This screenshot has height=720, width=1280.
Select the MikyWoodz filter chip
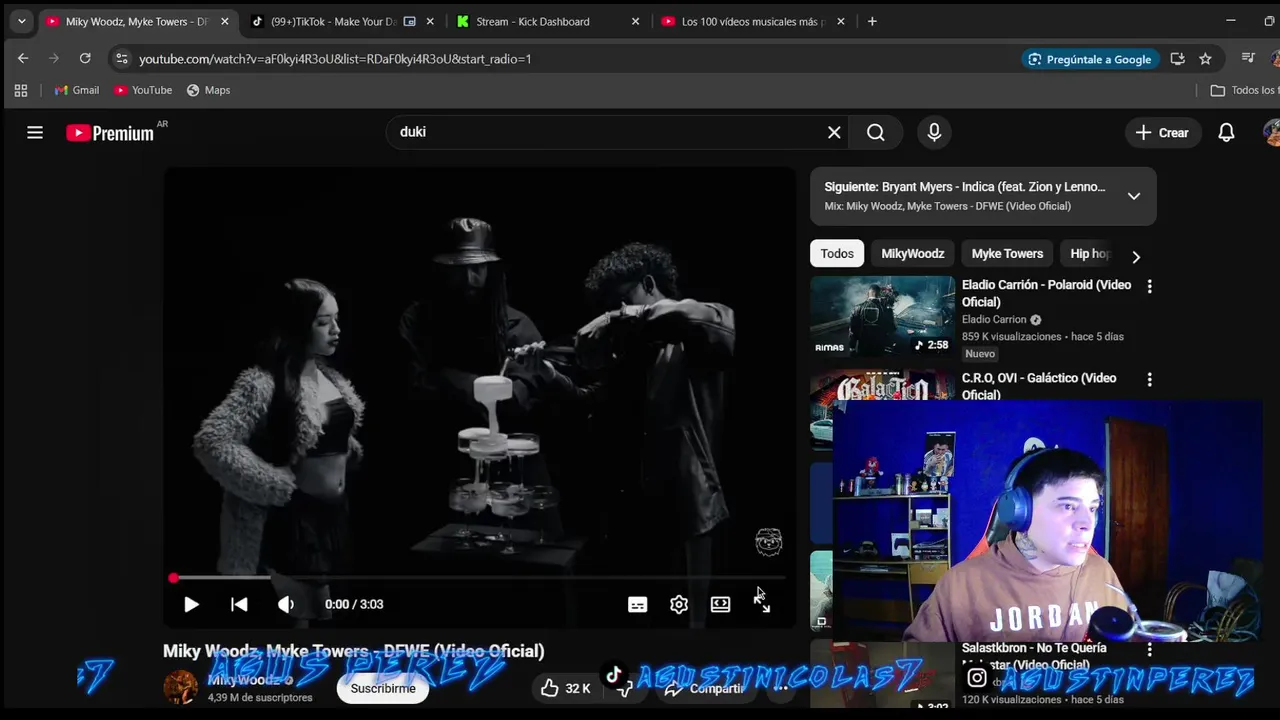tap(913, 254)
